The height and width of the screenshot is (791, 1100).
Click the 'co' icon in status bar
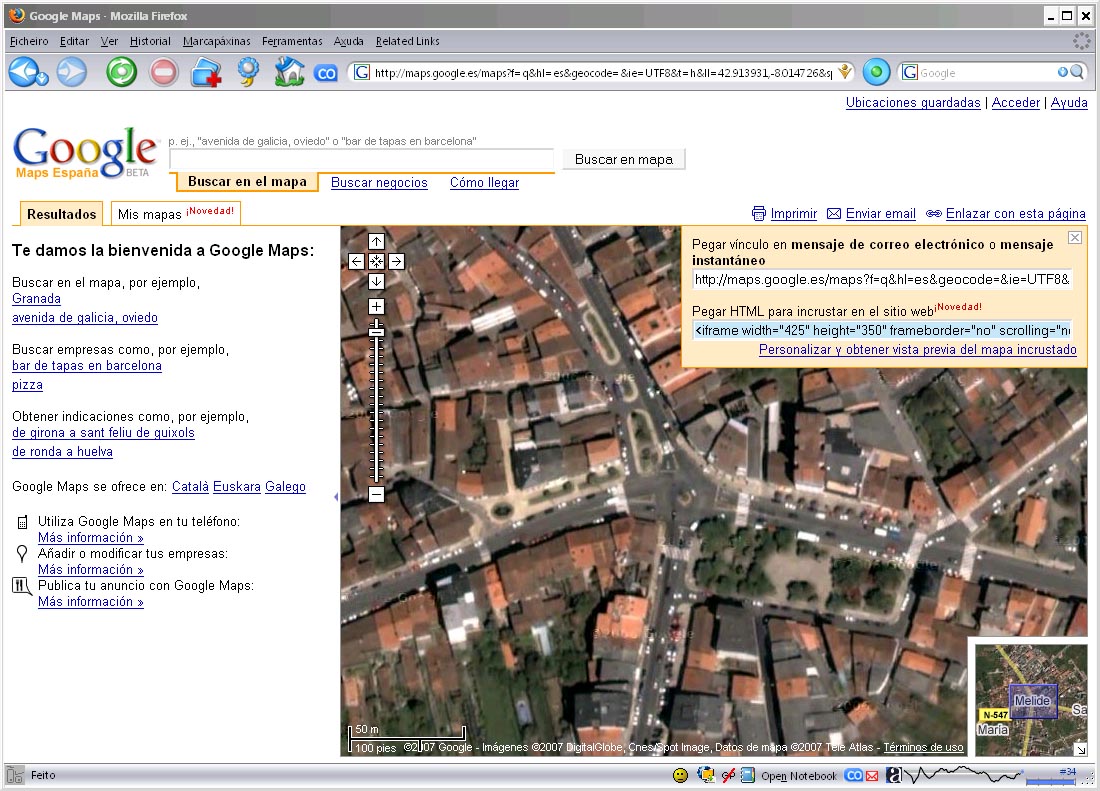[x=854, y=776]
